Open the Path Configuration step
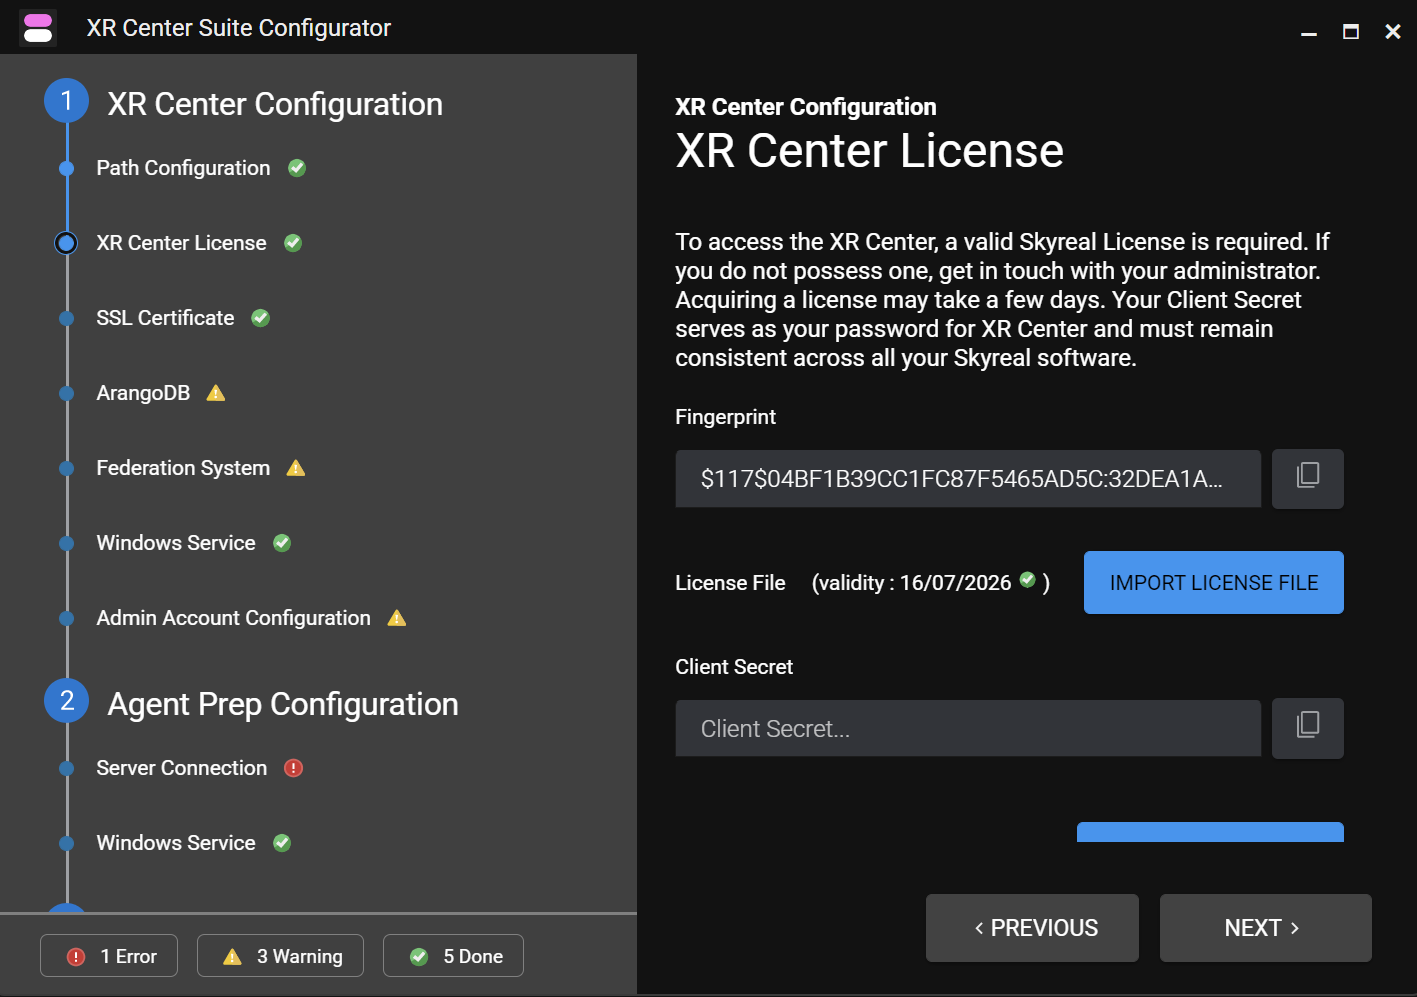Image resolution: width=1417 pixels, height=997 pixels. [x=183, y=168]
